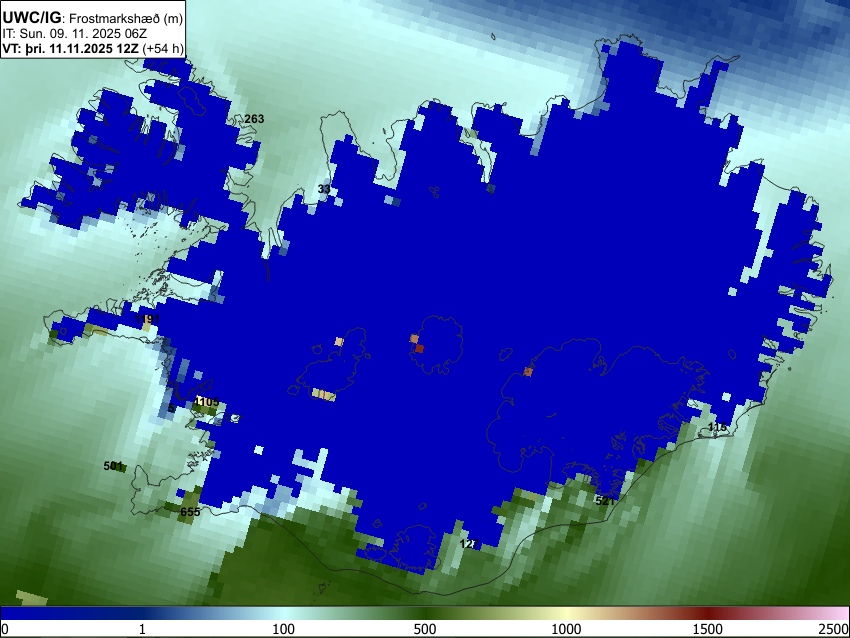
Task: Click the color scale tick '1000'
Action: pyautogui.click(x=566, y=629)
